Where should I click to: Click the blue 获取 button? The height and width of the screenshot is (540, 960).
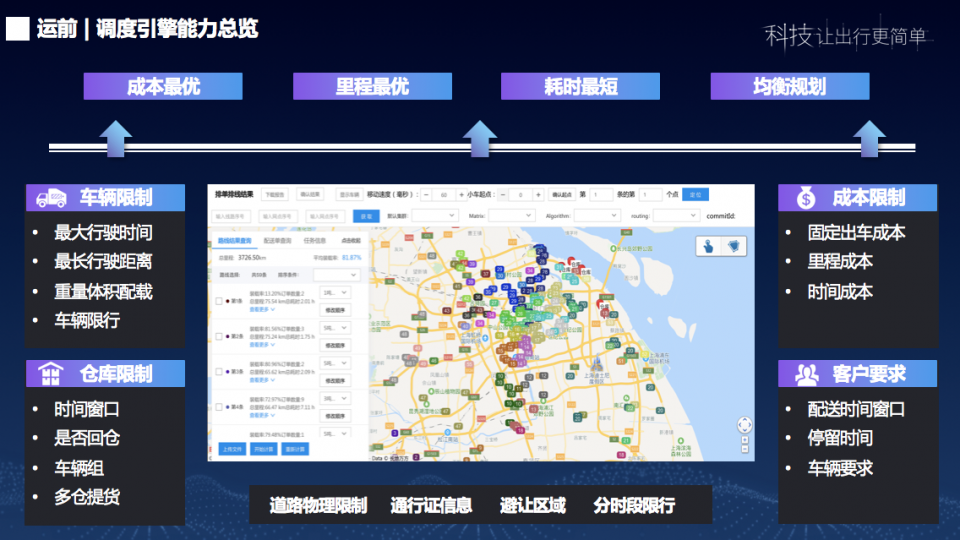[366, 216]
